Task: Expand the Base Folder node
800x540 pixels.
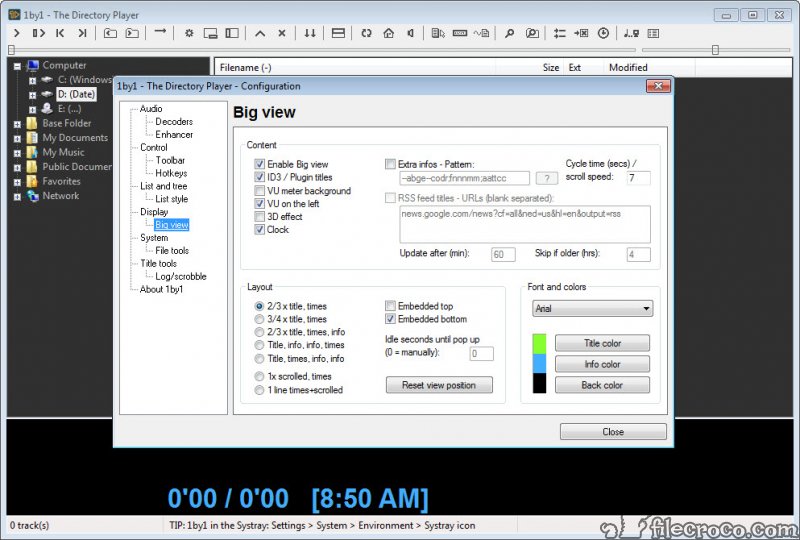Action: (17, 124)
